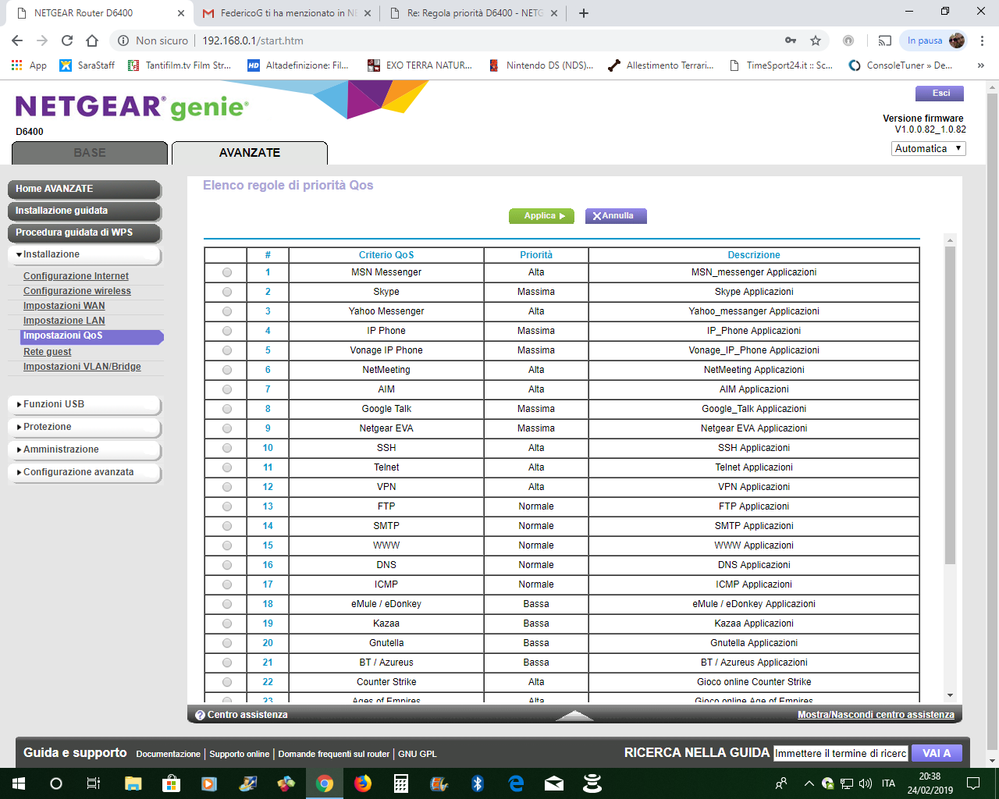Click Mostra/Nascondi centro assistenza link

tap(876, 715)
